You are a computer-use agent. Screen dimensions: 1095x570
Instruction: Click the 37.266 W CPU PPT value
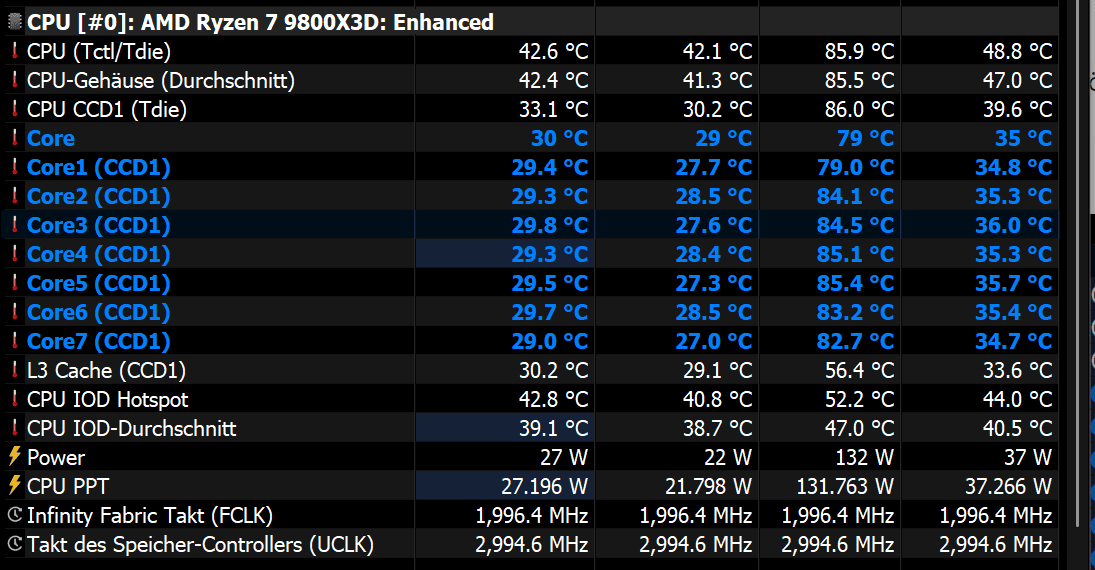pos(1008,486)
